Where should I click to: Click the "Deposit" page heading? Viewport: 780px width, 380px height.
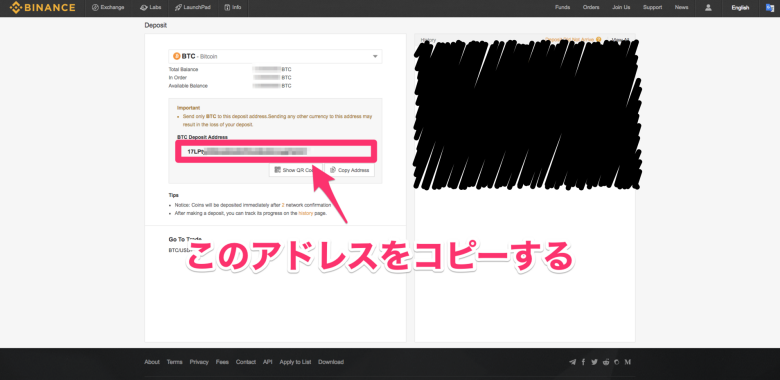click(x=156, y=25)
